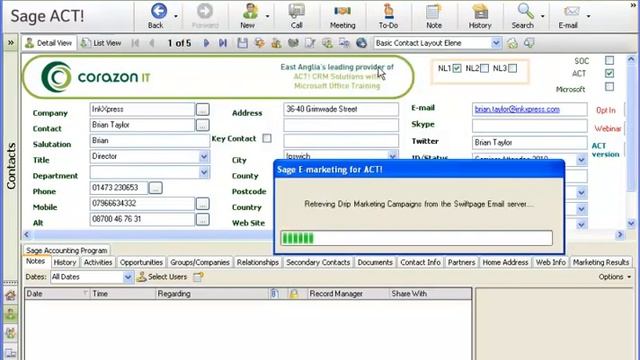The height and width of the screenshot is (360, 640).
Task: Open the History tab
Action: pos(65,262)
